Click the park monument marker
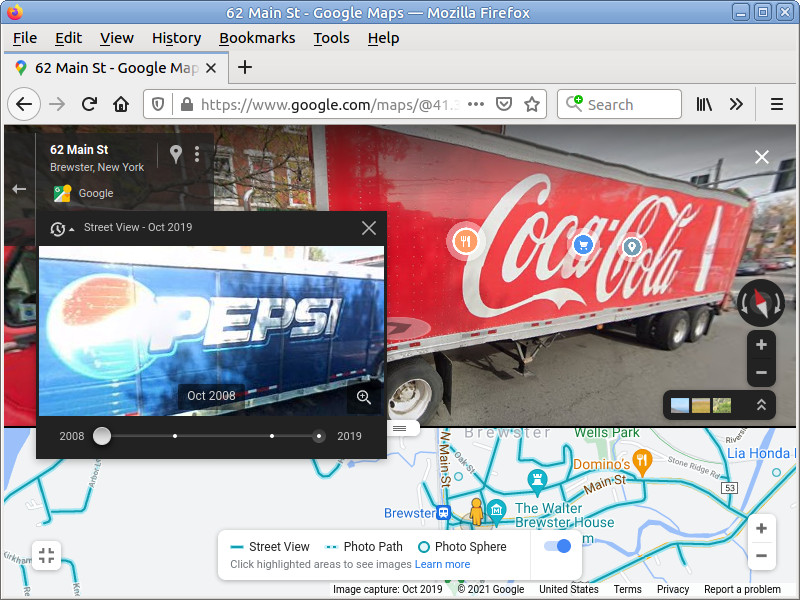This screenshot has height=600, width=800. 537,481
